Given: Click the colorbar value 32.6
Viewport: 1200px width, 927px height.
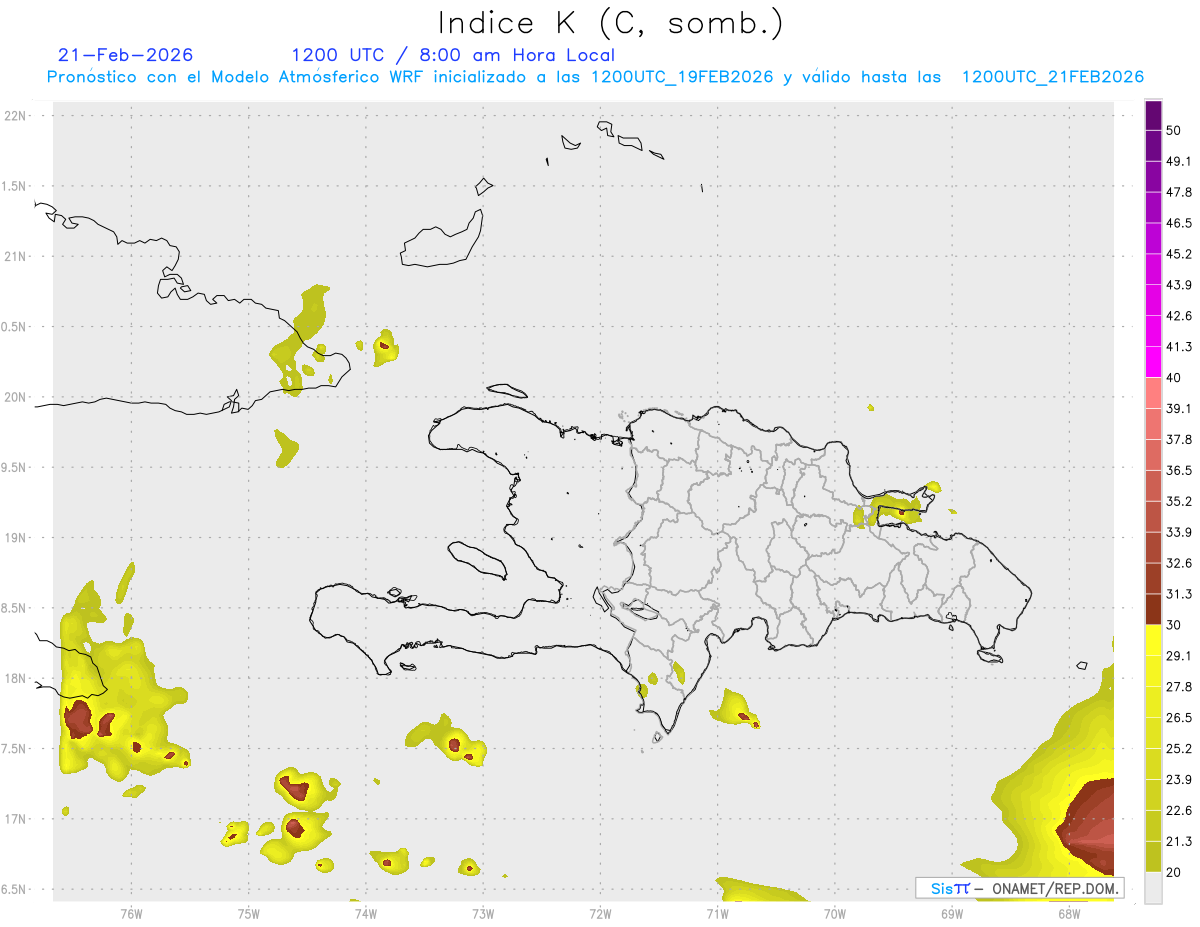Looking at the screenshot, I should (x=1179, y=563).
